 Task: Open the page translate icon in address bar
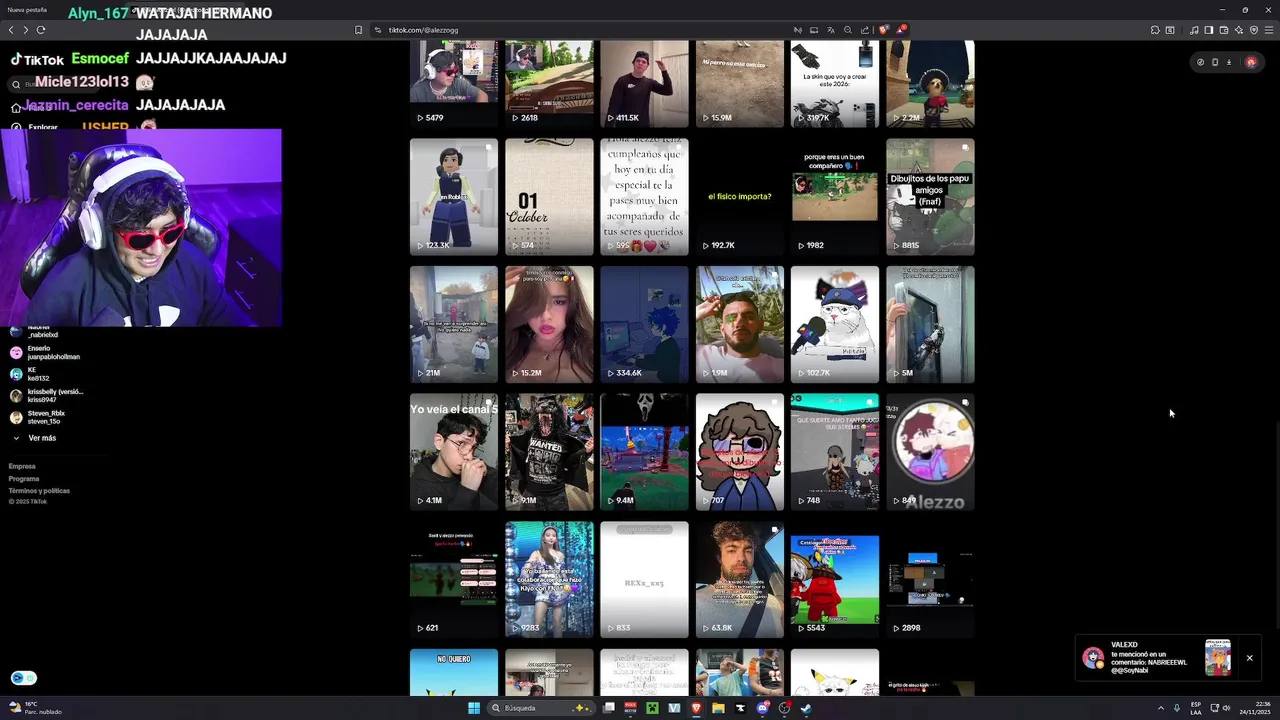830,30
